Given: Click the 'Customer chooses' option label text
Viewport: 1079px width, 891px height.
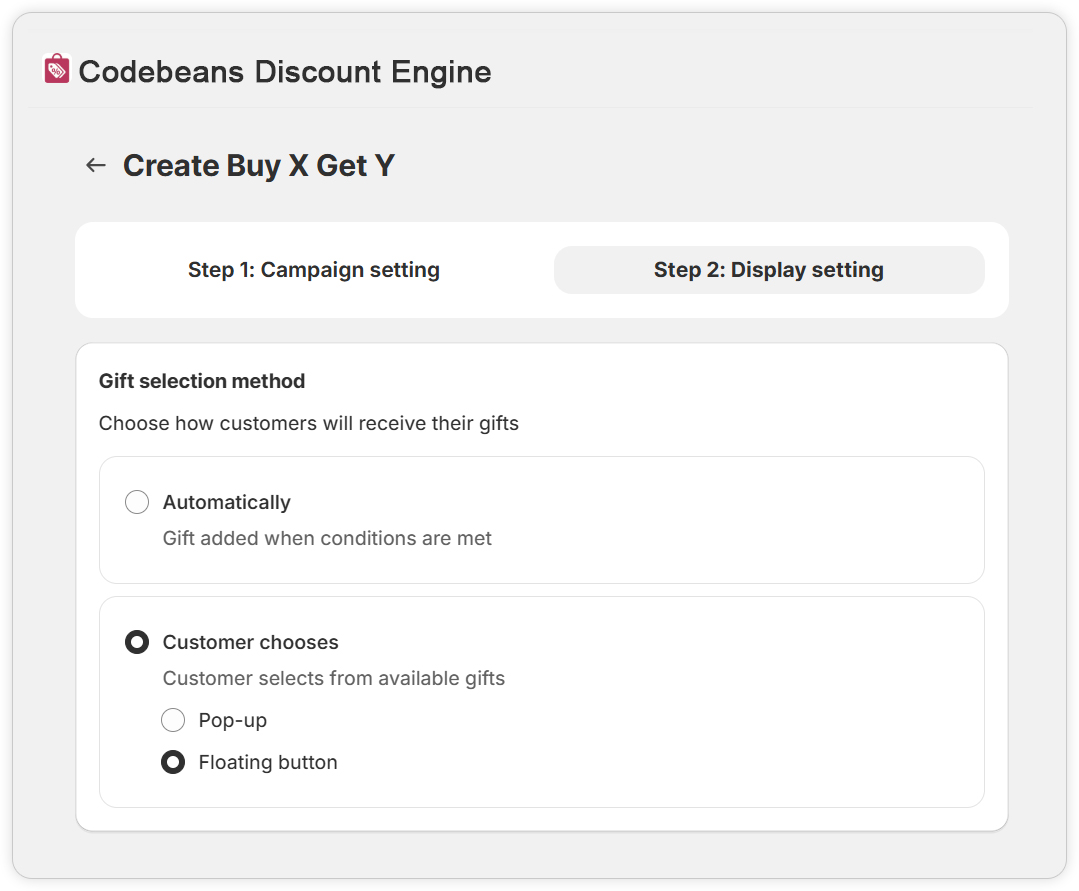Looking at the screenshot, I should tap(251, 642).
